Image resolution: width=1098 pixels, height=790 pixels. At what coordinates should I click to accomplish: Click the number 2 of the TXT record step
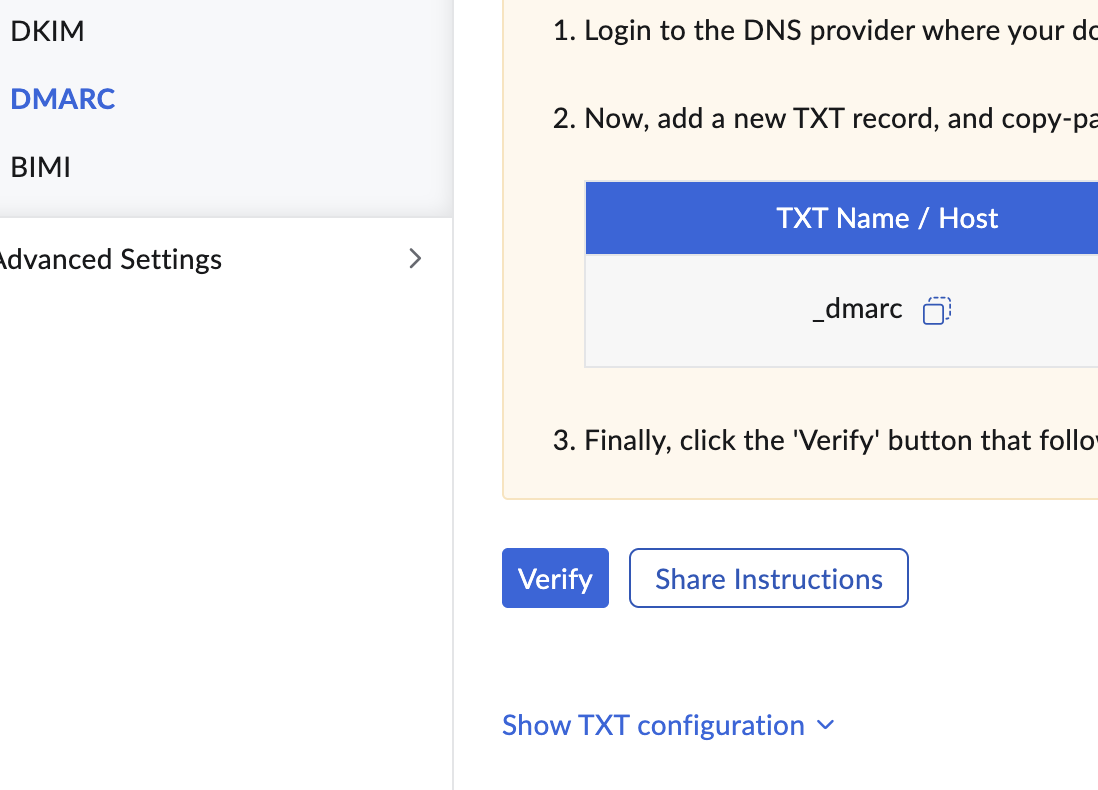click(x=561, y=119)
